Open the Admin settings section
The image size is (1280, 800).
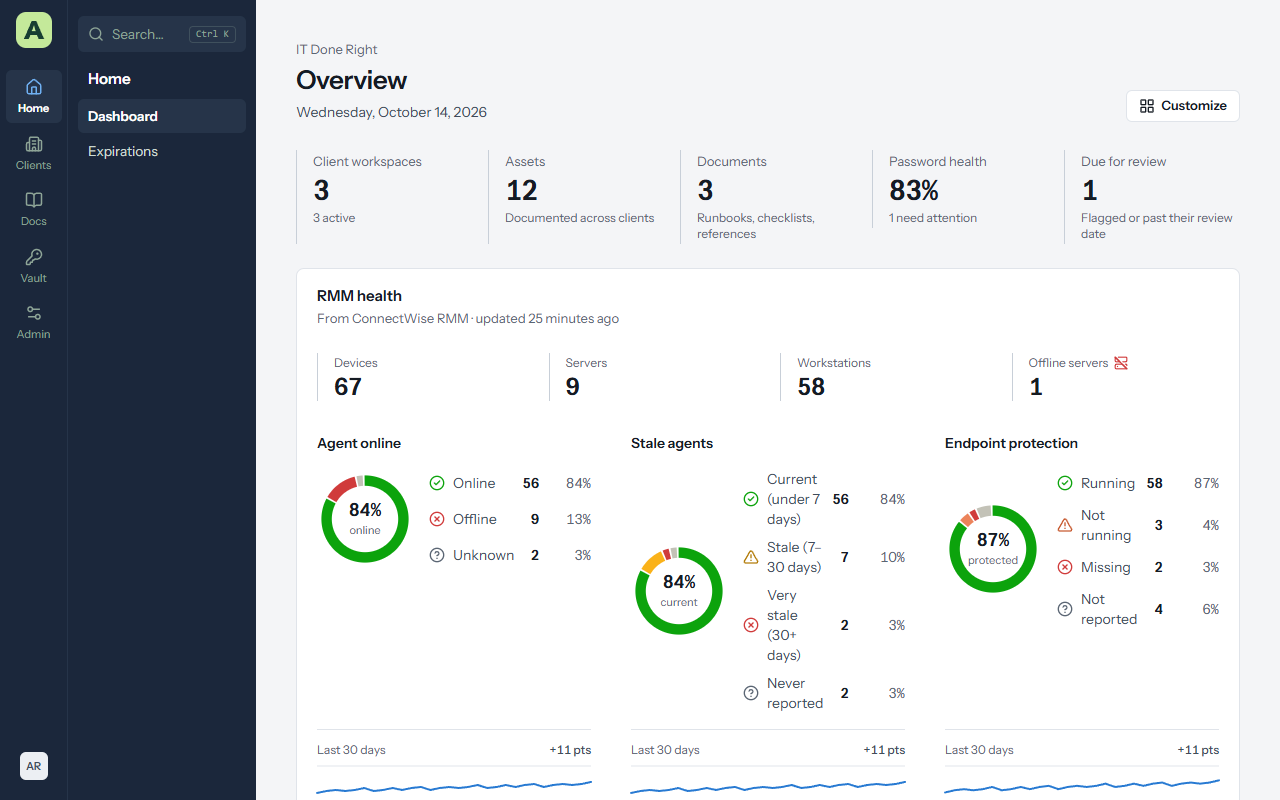(x=34, y=322)
